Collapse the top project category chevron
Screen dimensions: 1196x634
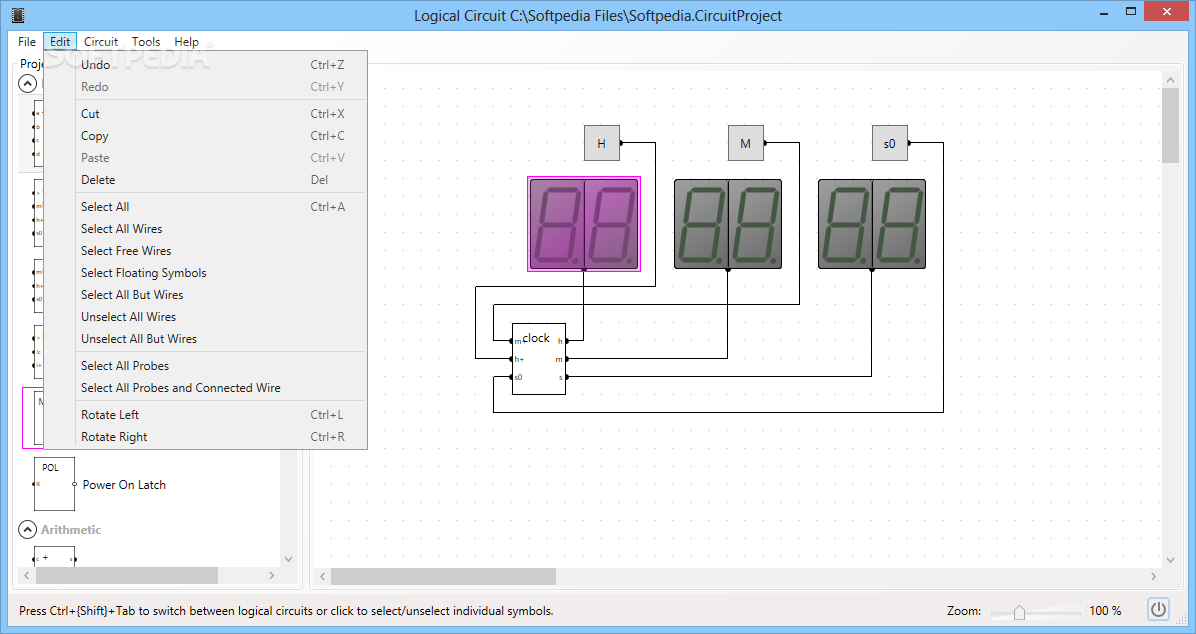tap(27, 83)
